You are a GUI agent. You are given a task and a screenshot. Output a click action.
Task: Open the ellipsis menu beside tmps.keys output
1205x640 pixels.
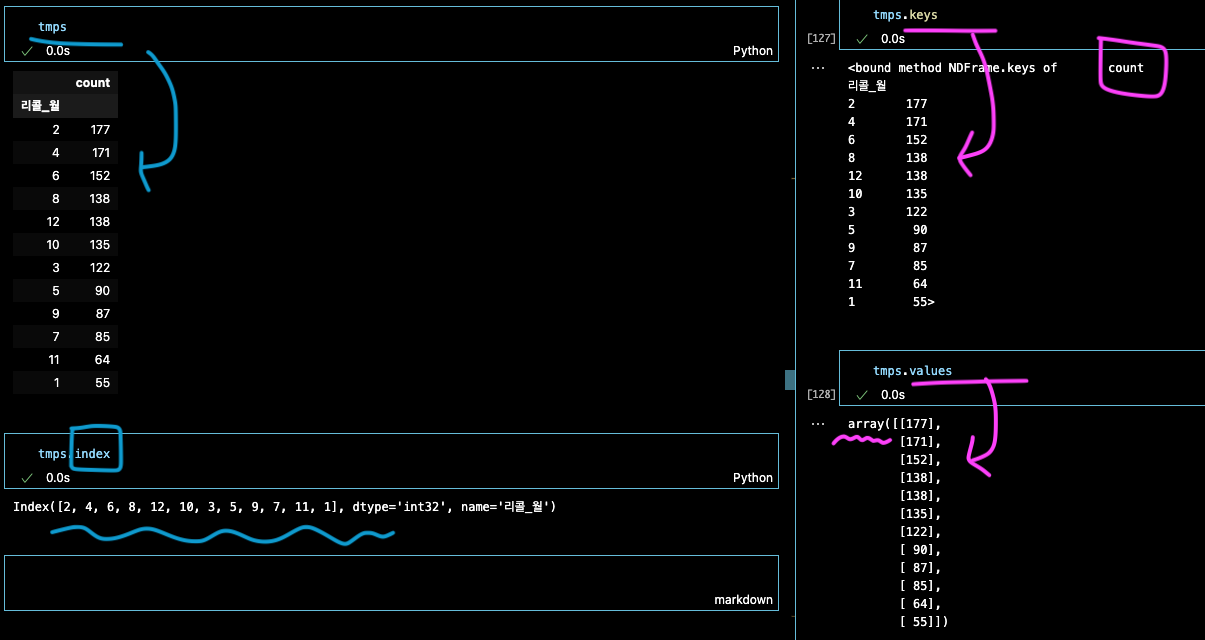click(818, 68)
